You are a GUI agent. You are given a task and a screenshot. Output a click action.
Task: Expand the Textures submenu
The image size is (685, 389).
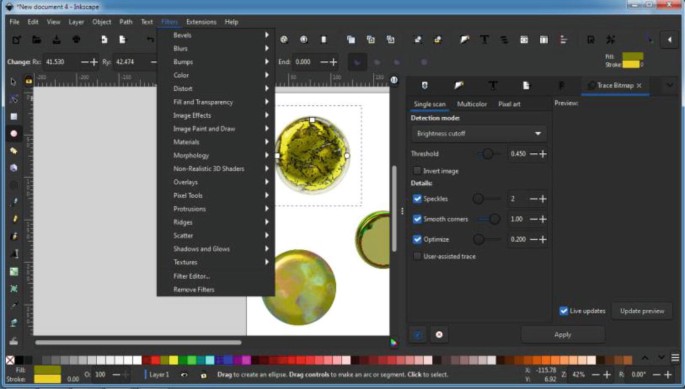click(216, 262)
